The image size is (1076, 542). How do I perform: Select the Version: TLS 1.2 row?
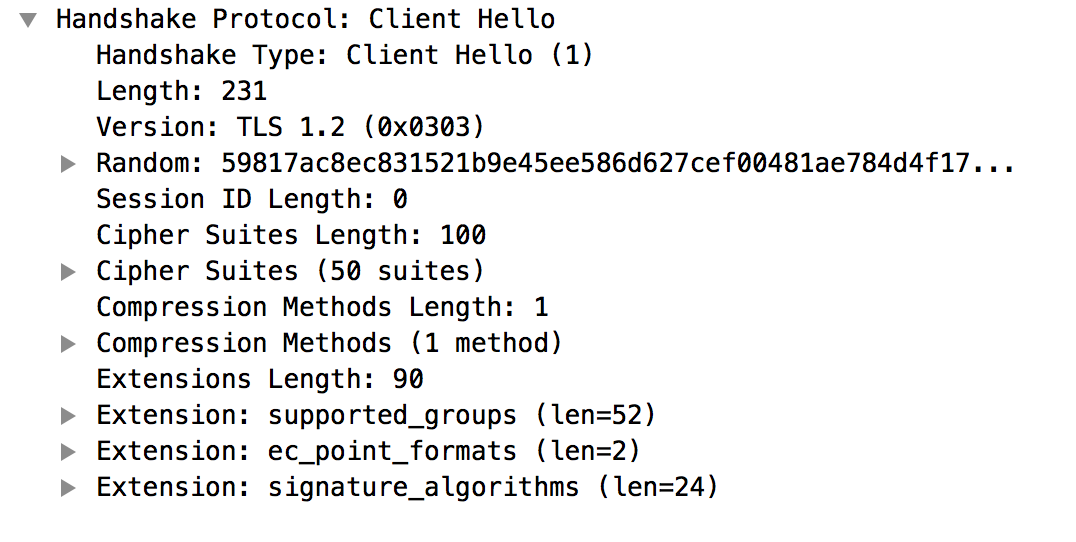(290, 127)
